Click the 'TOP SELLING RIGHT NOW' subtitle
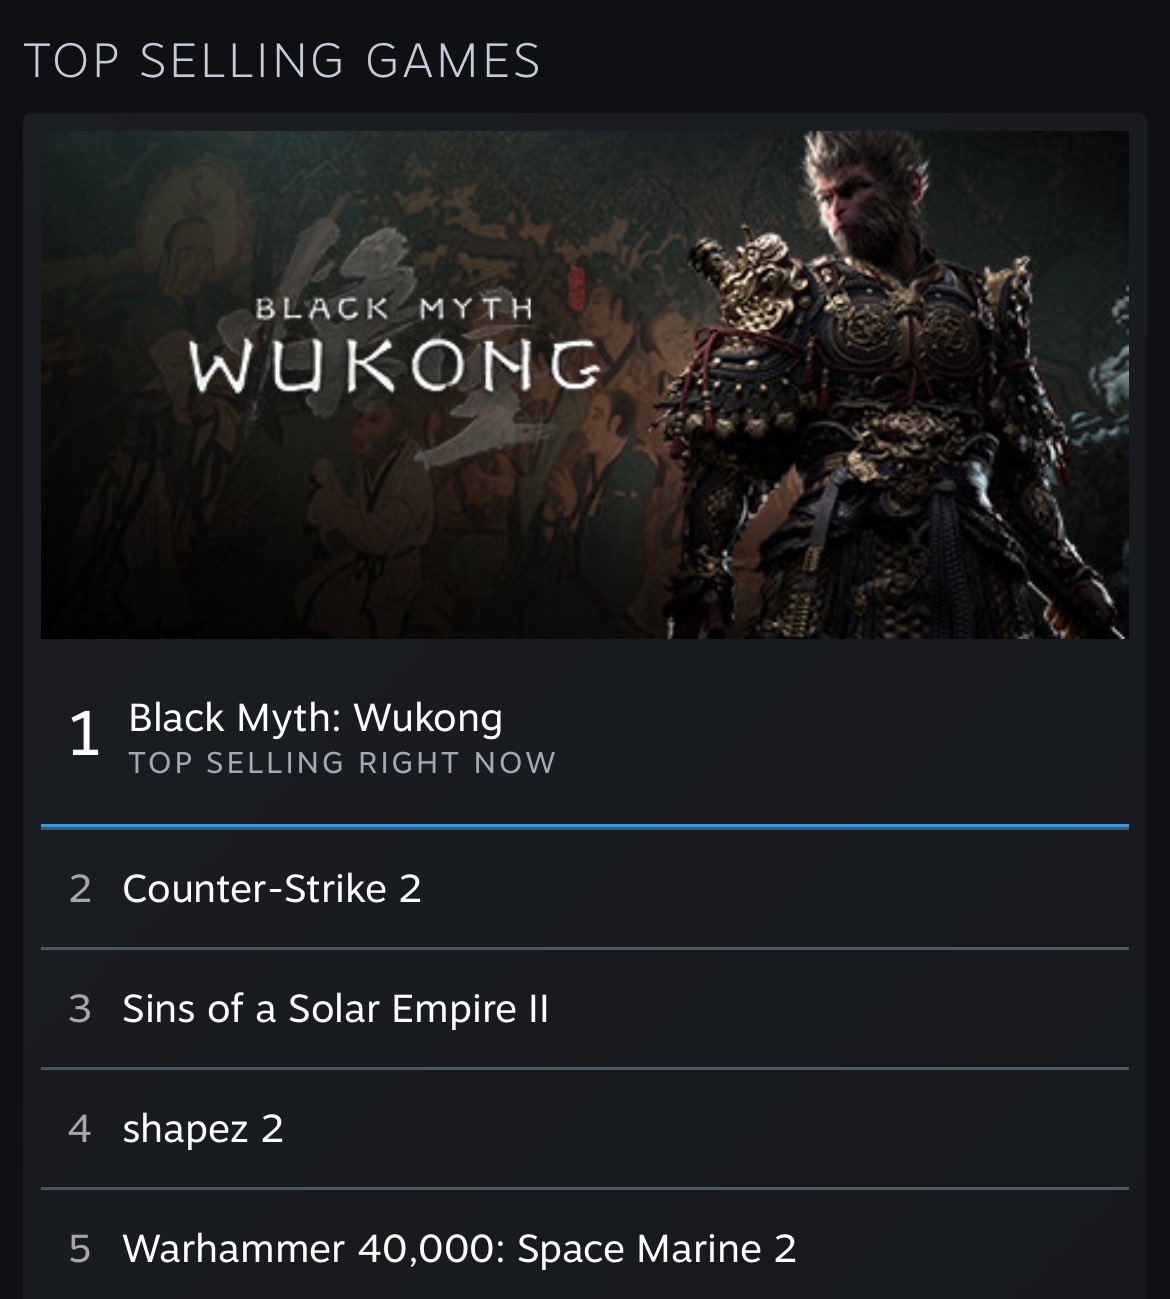The height and width of the screenshot is (1299, 1170). (342, 763)
